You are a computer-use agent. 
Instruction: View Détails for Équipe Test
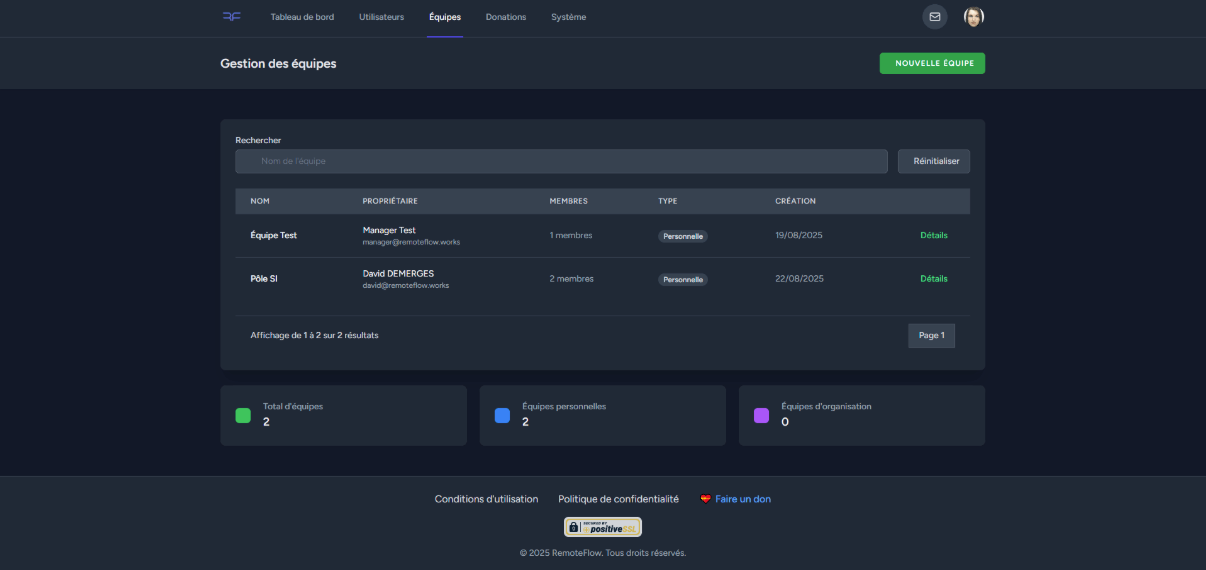tap(934, 236)
